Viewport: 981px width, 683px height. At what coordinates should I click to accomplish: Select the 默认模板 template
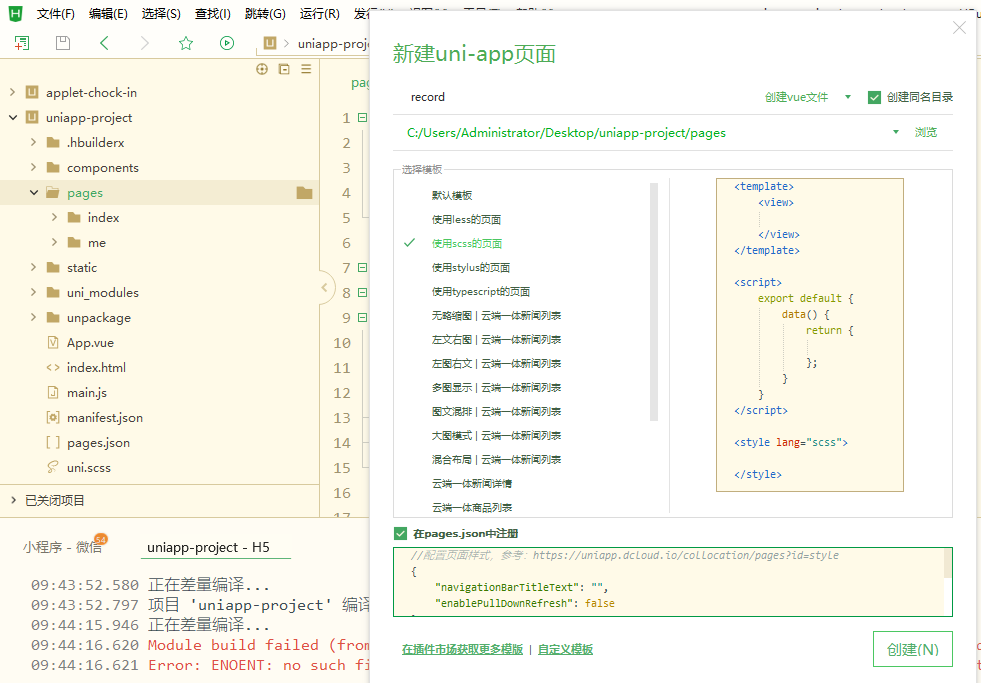click(x=452, y=195)
